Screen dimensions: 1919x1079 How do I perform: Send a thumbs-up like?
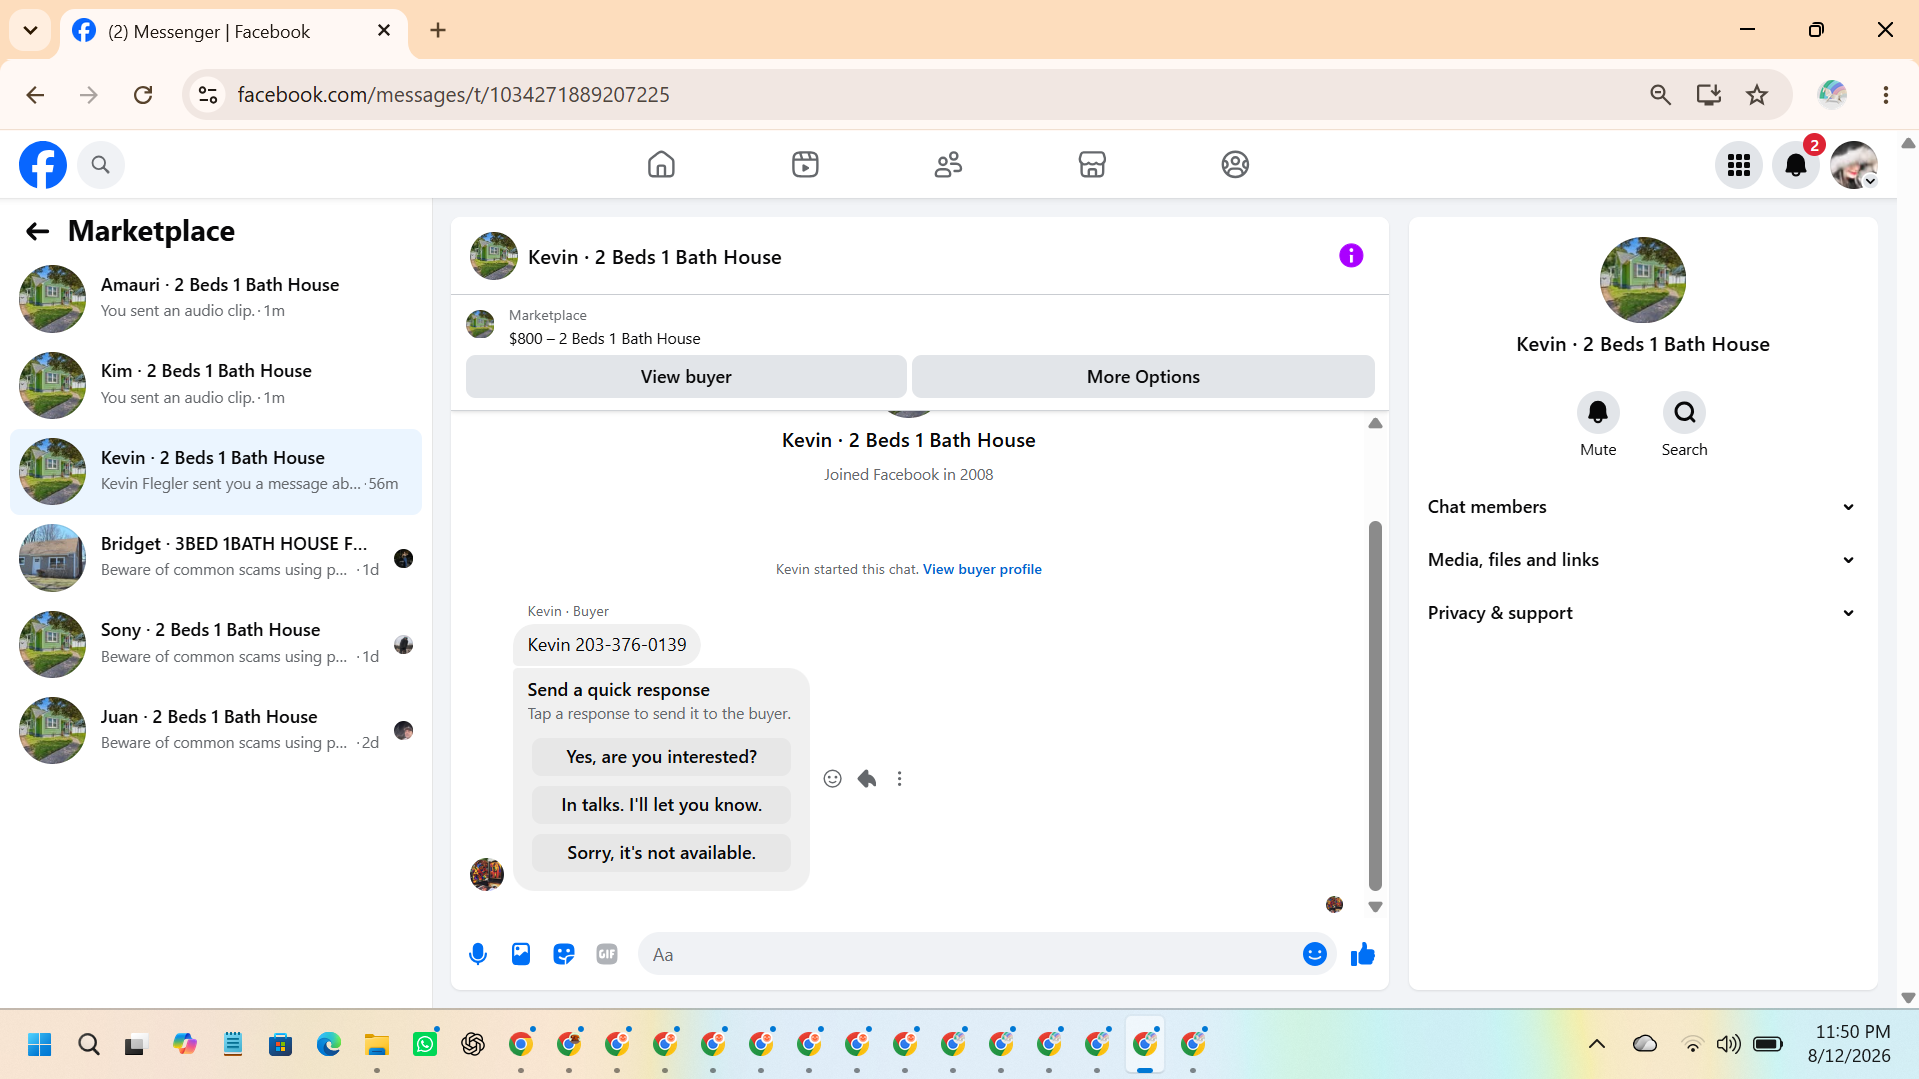pyautogui.click(x=1362, y=954)
